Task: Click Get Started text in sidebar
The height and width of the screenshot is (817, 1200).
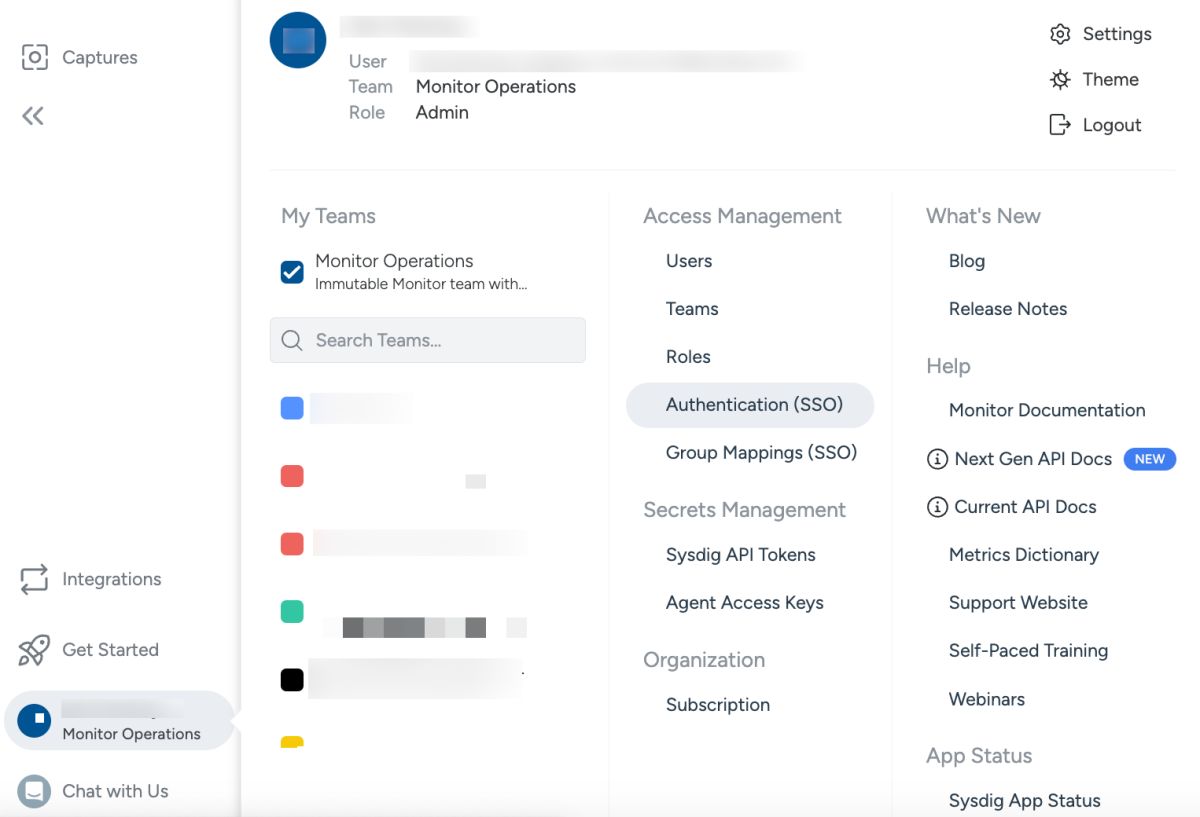Action: point(110,650)
